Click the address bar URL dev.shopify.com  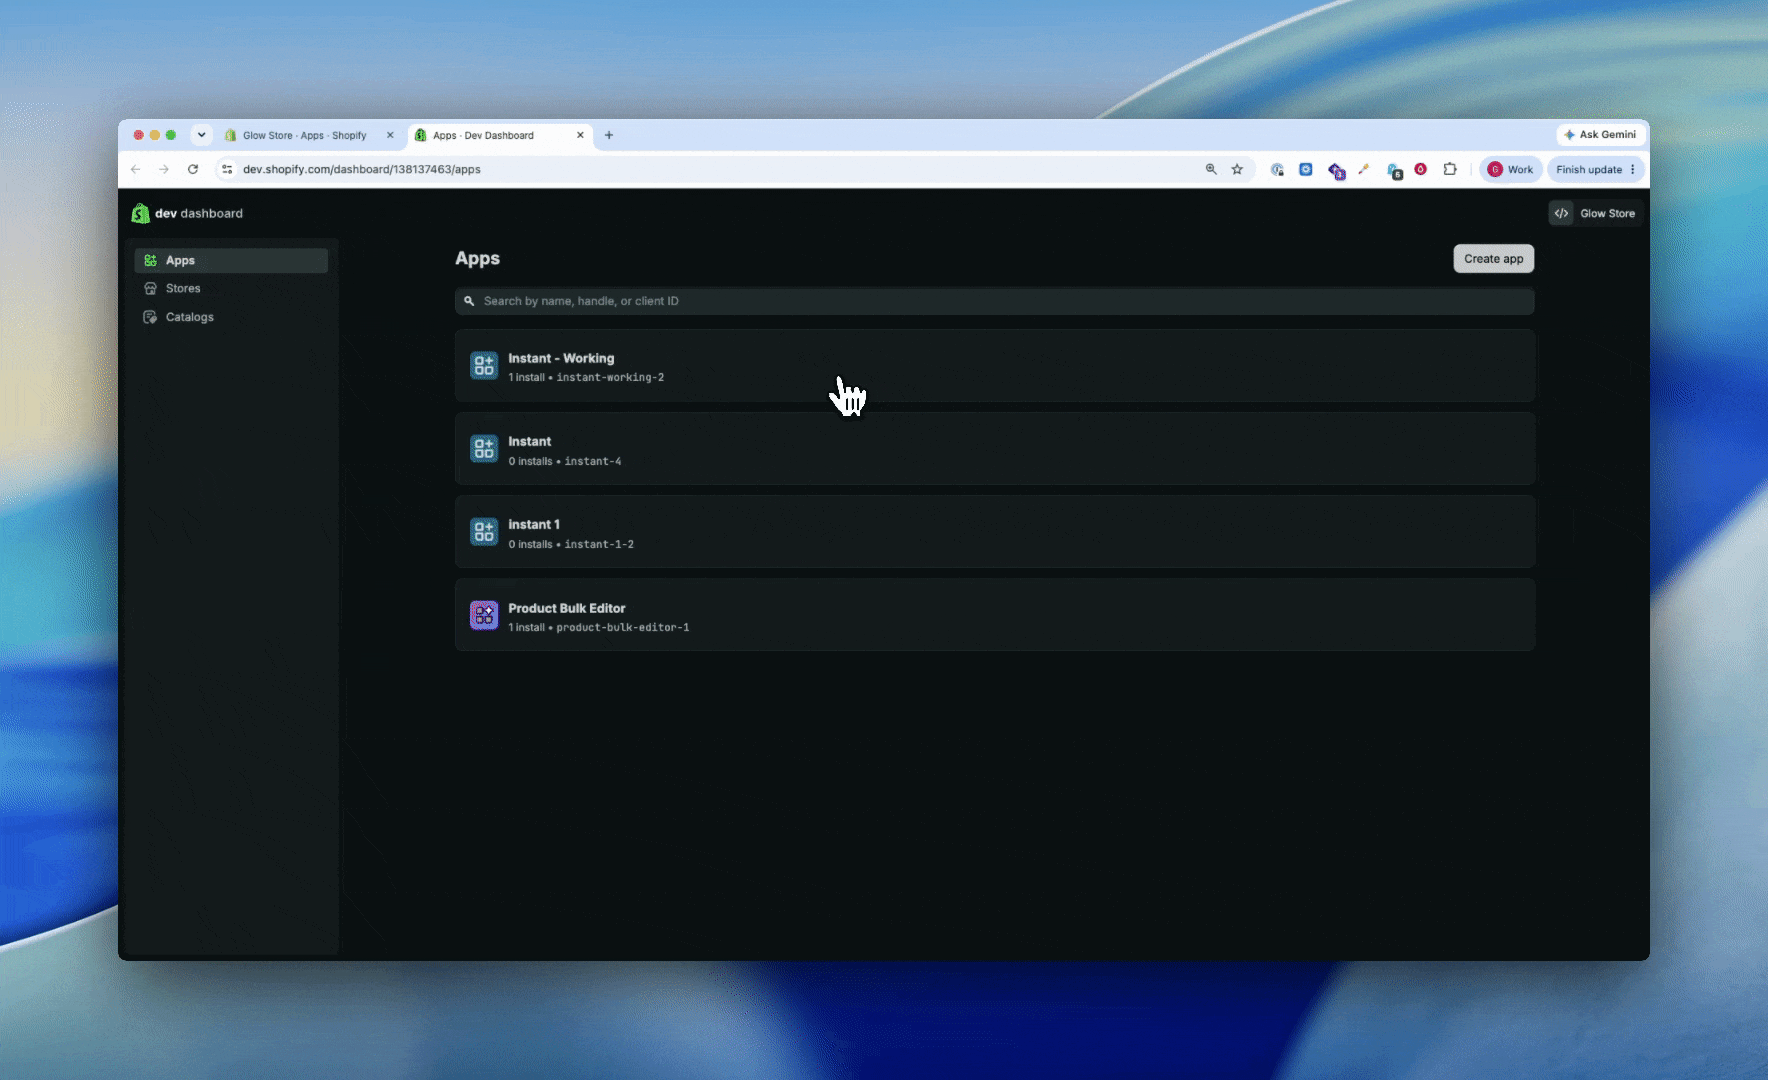click(x=362, y=170)
